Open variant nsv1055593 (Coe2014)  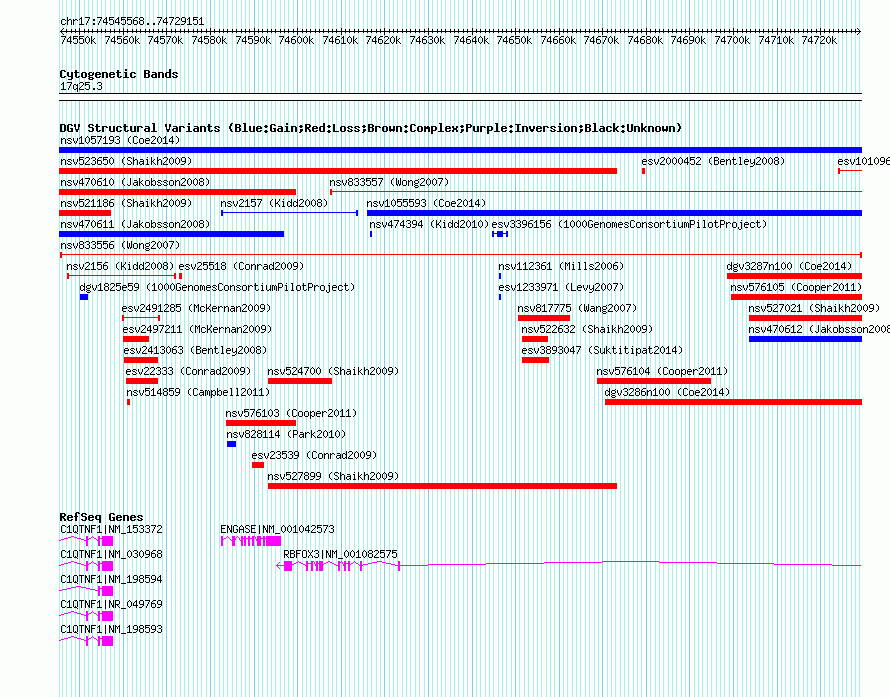point(426,203)
